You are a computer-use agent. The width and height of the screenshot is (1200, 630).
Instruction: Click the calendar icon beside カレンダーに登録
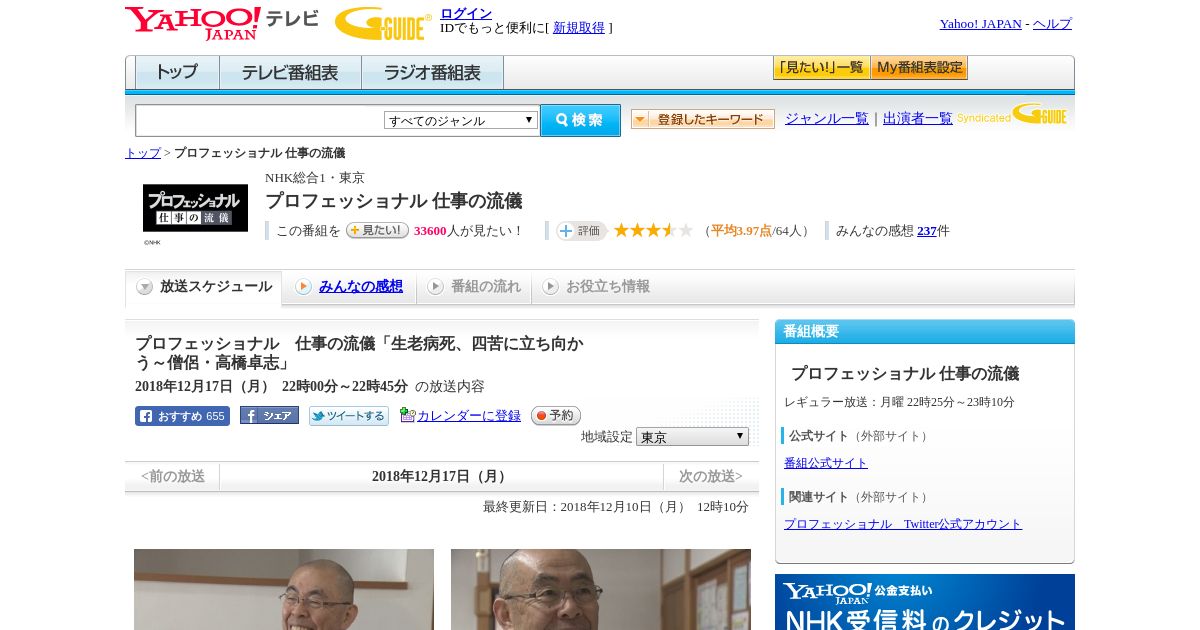pos(407,415)
